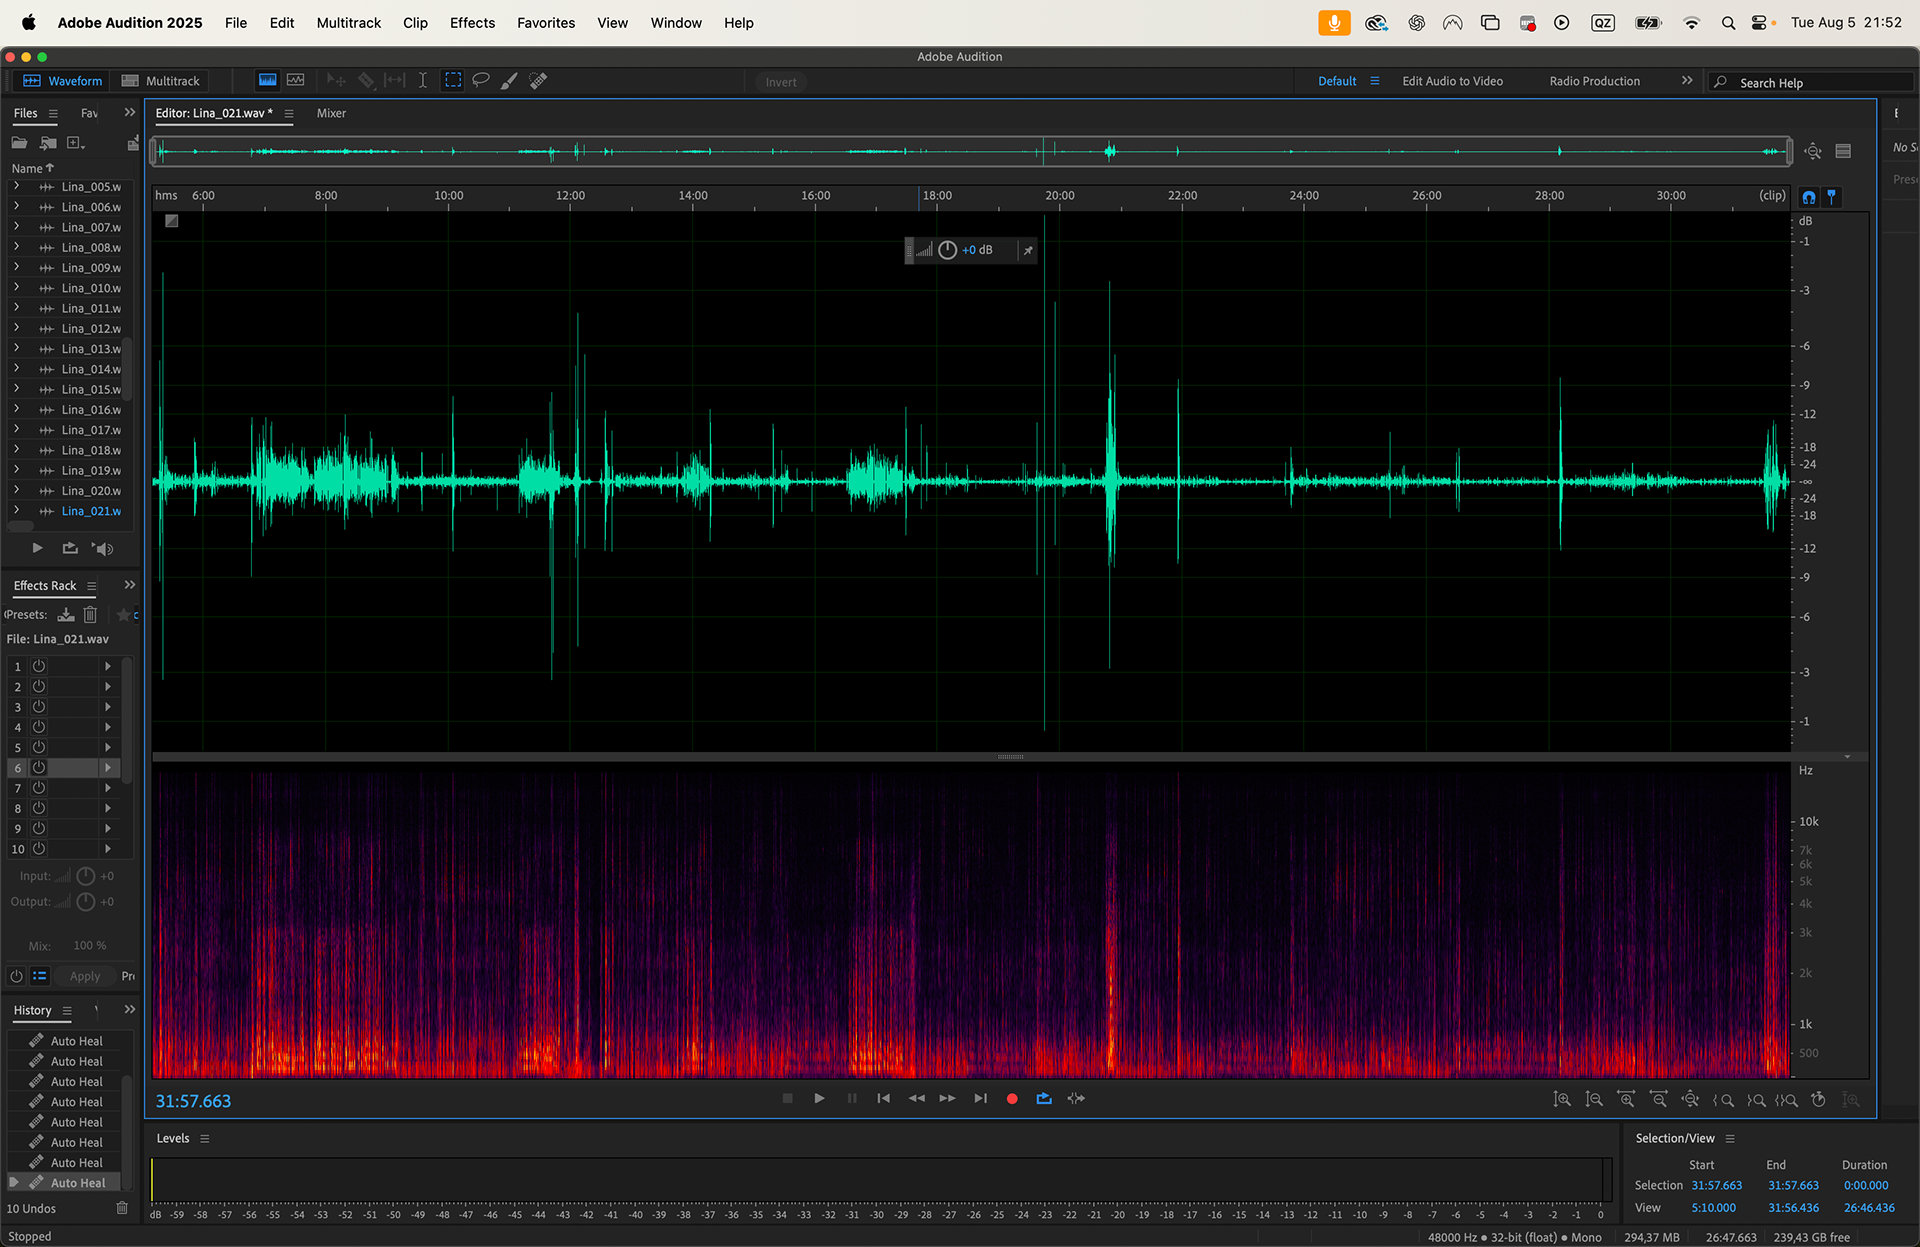Open the Import File icon in Files panel
This screenshot has width=1920, height=1247.
(48, 143)
